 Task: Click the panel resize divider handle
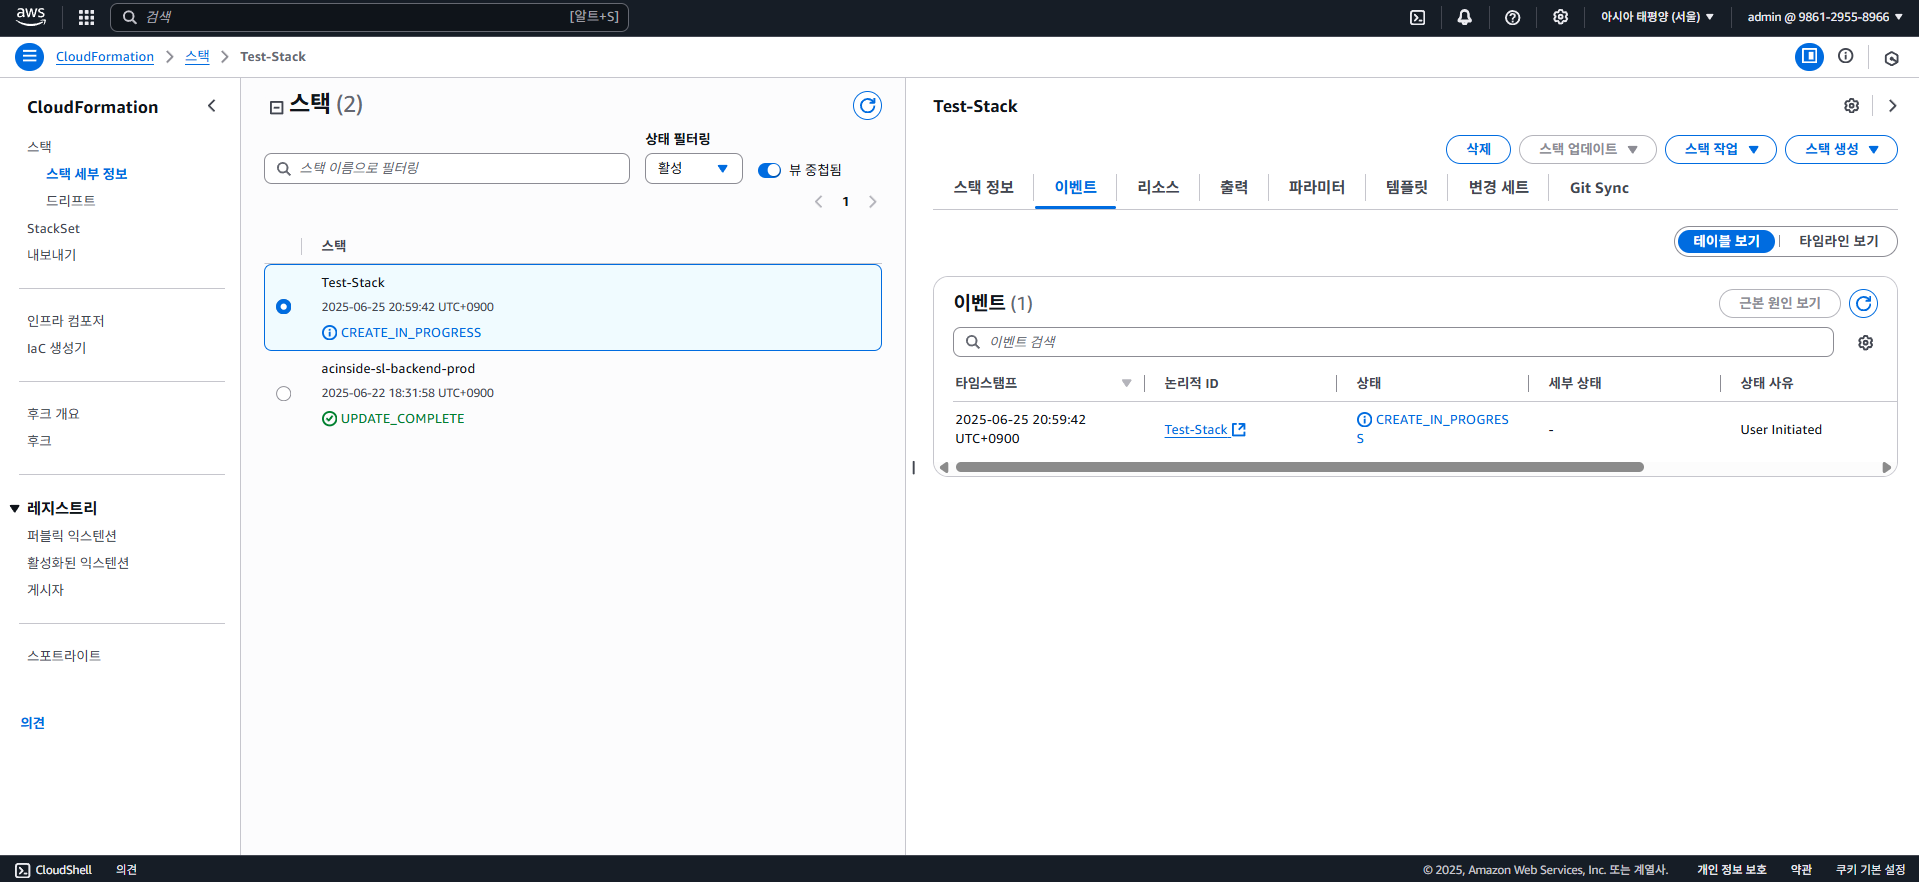coord(913,467)
